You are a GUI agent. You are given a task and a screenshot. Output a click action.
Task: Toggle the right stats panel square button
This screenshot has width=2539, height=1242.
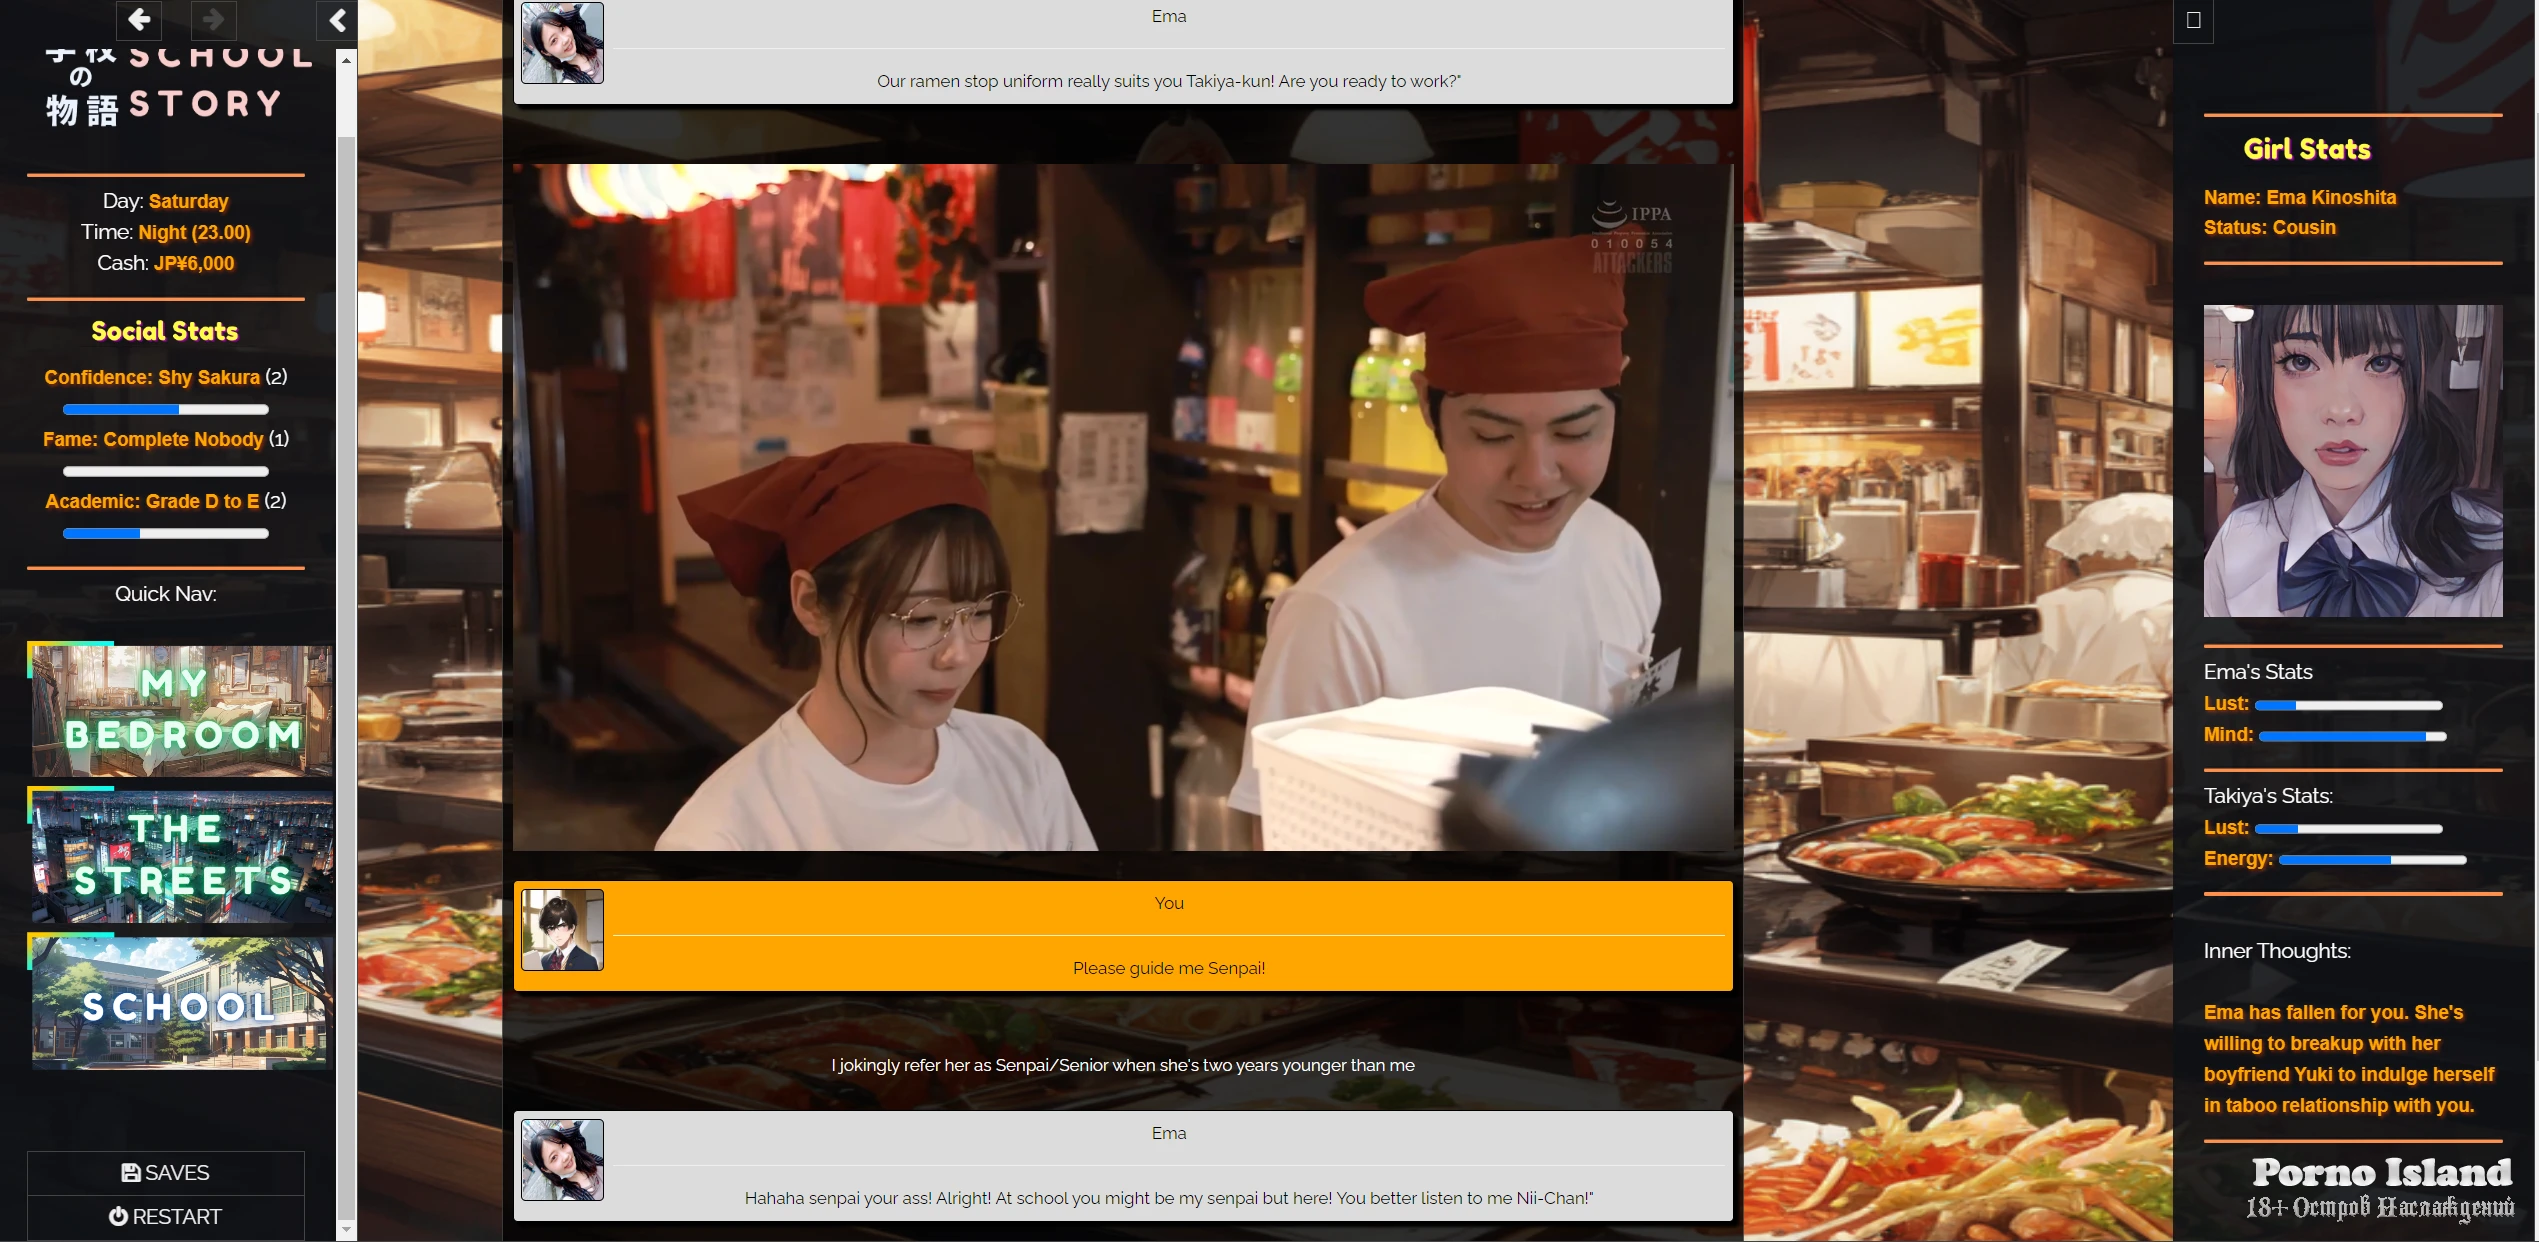pos(2193,20)
